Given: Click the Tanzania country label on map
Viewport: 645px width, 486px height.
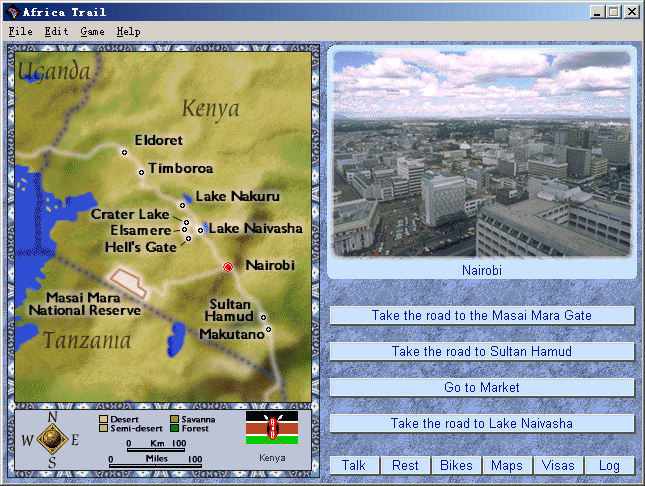Looking at the screenshot, I should pyautogui.click(x=87, y=340).
